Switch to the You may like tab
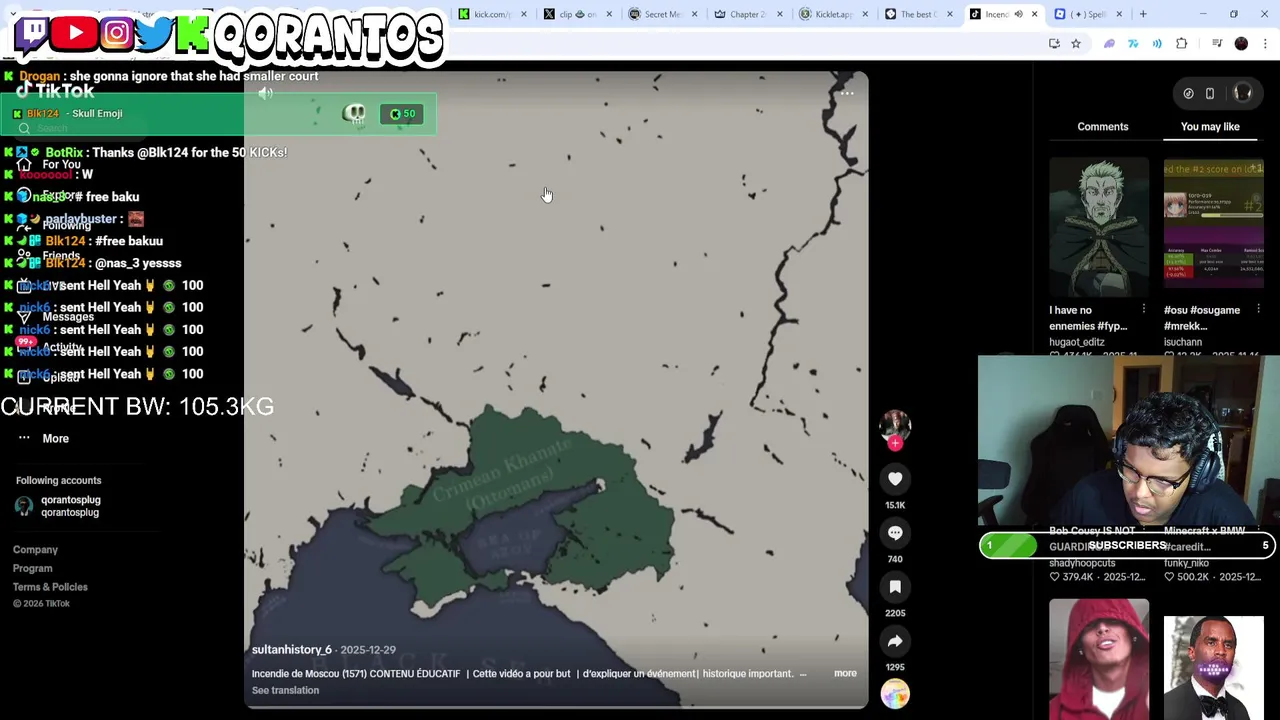 pos(1210,127)
